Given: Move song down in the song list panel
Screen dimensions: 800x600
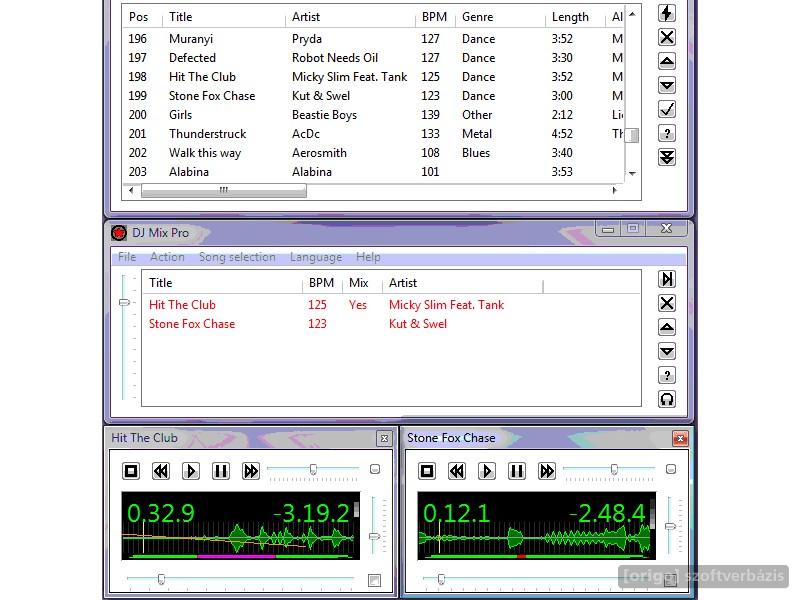Looking at the screenshot, I should tap(667, 85).
